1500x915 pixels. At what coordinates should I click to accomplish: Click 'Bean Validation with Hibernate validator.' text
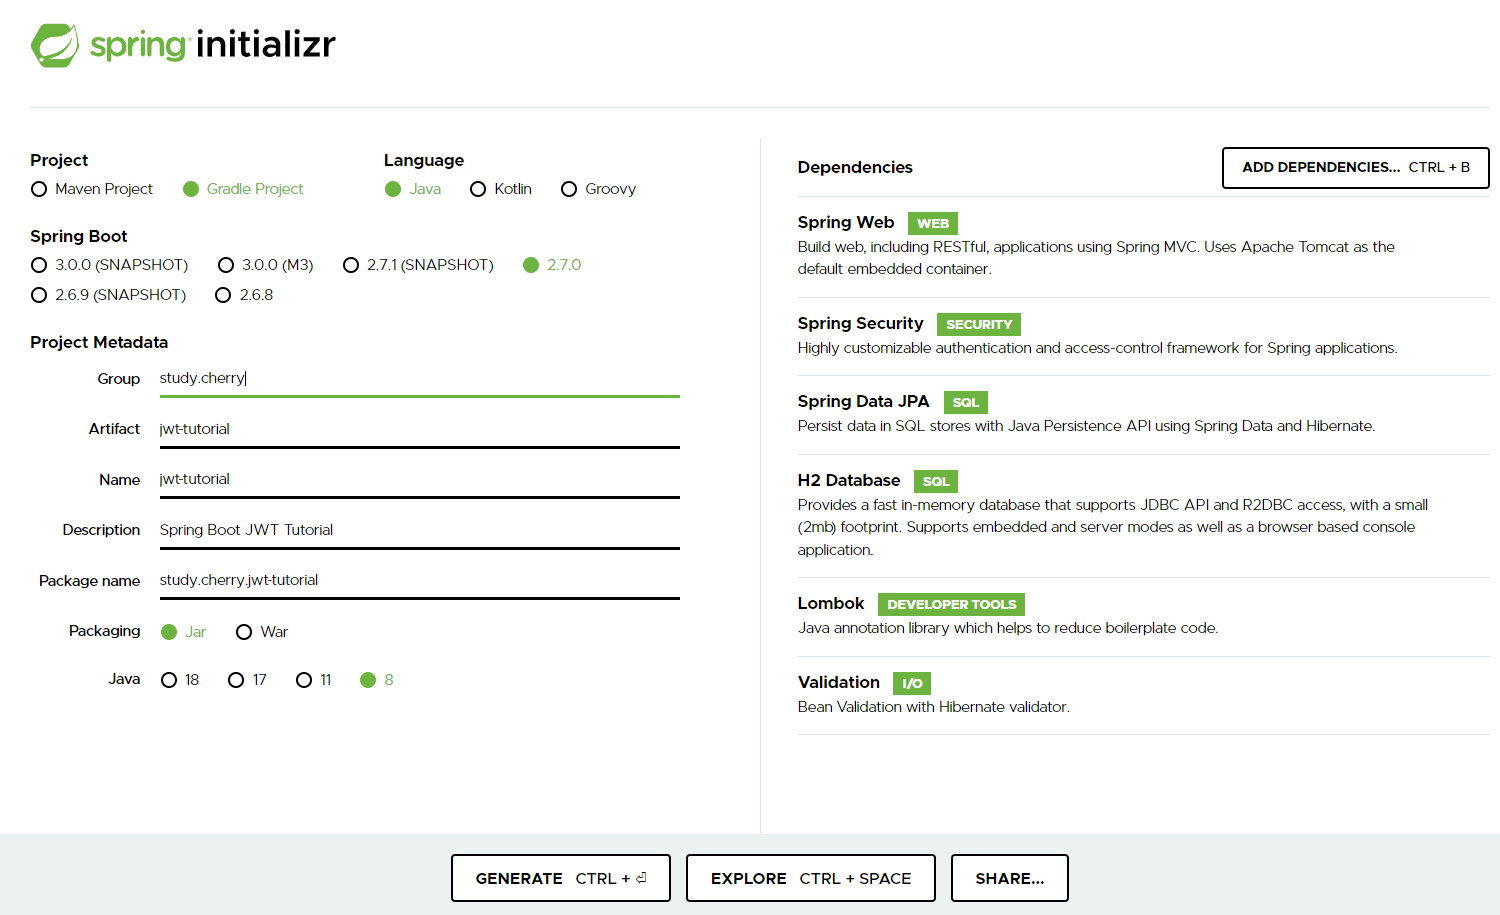pos(934,707)
